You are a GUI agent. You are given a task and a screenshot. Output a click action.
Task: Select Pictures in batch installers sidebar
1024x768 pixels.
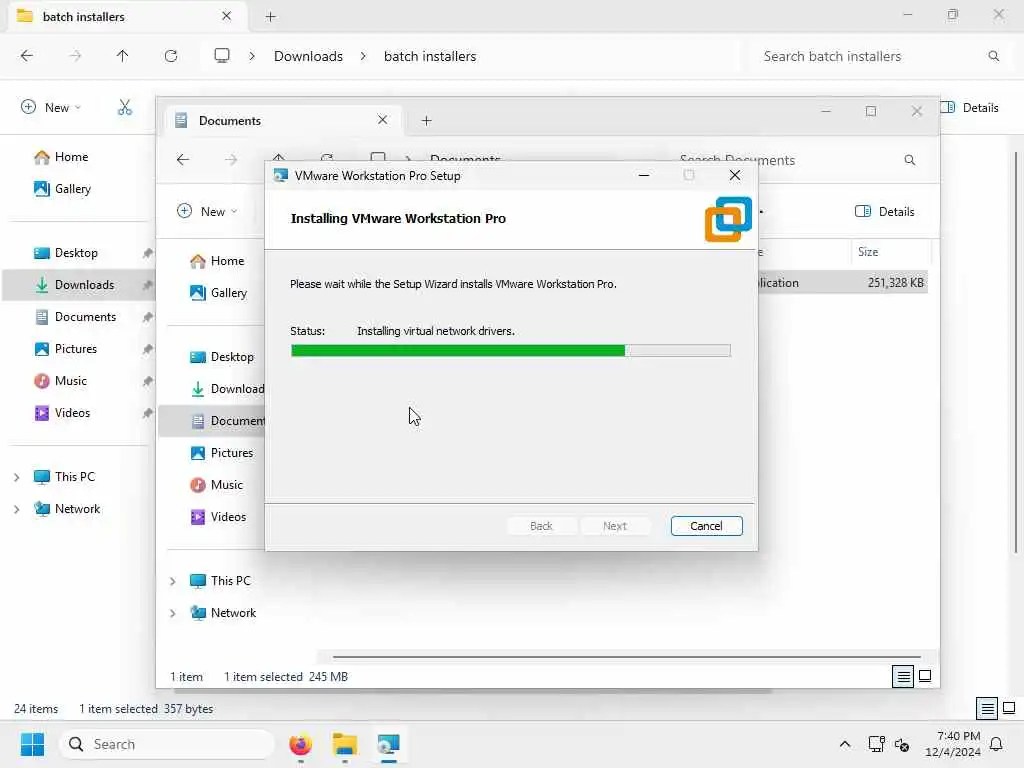[x=76, y=349]
